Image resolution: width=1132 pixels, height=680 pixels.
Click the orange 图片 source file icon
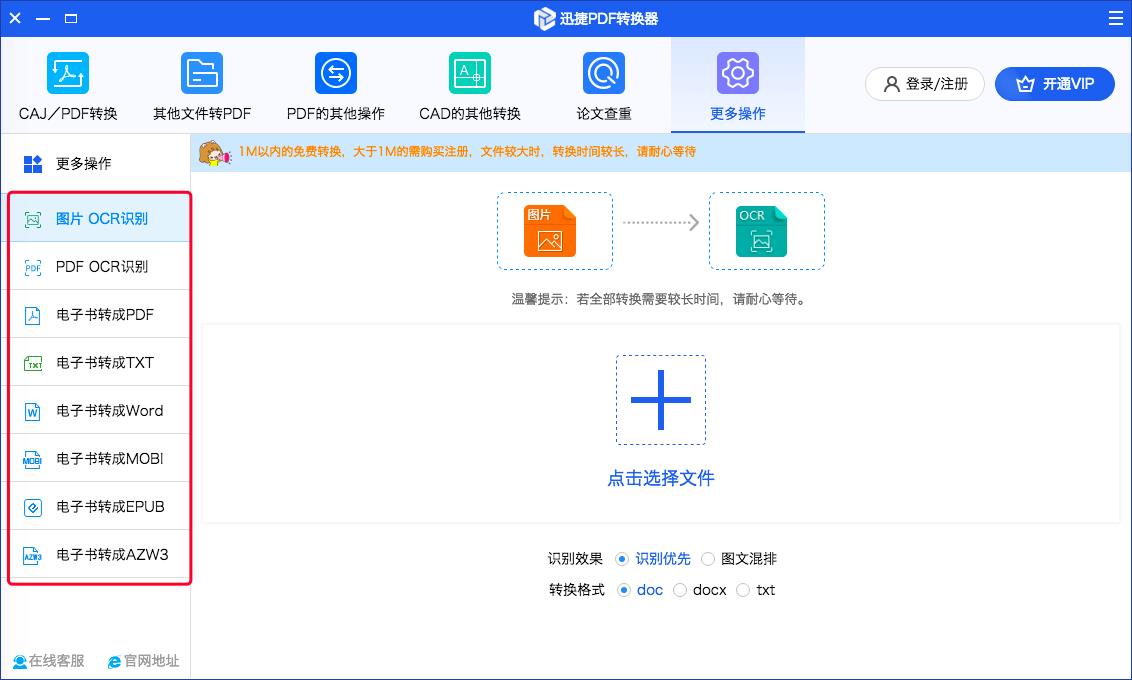click(550, 231)
